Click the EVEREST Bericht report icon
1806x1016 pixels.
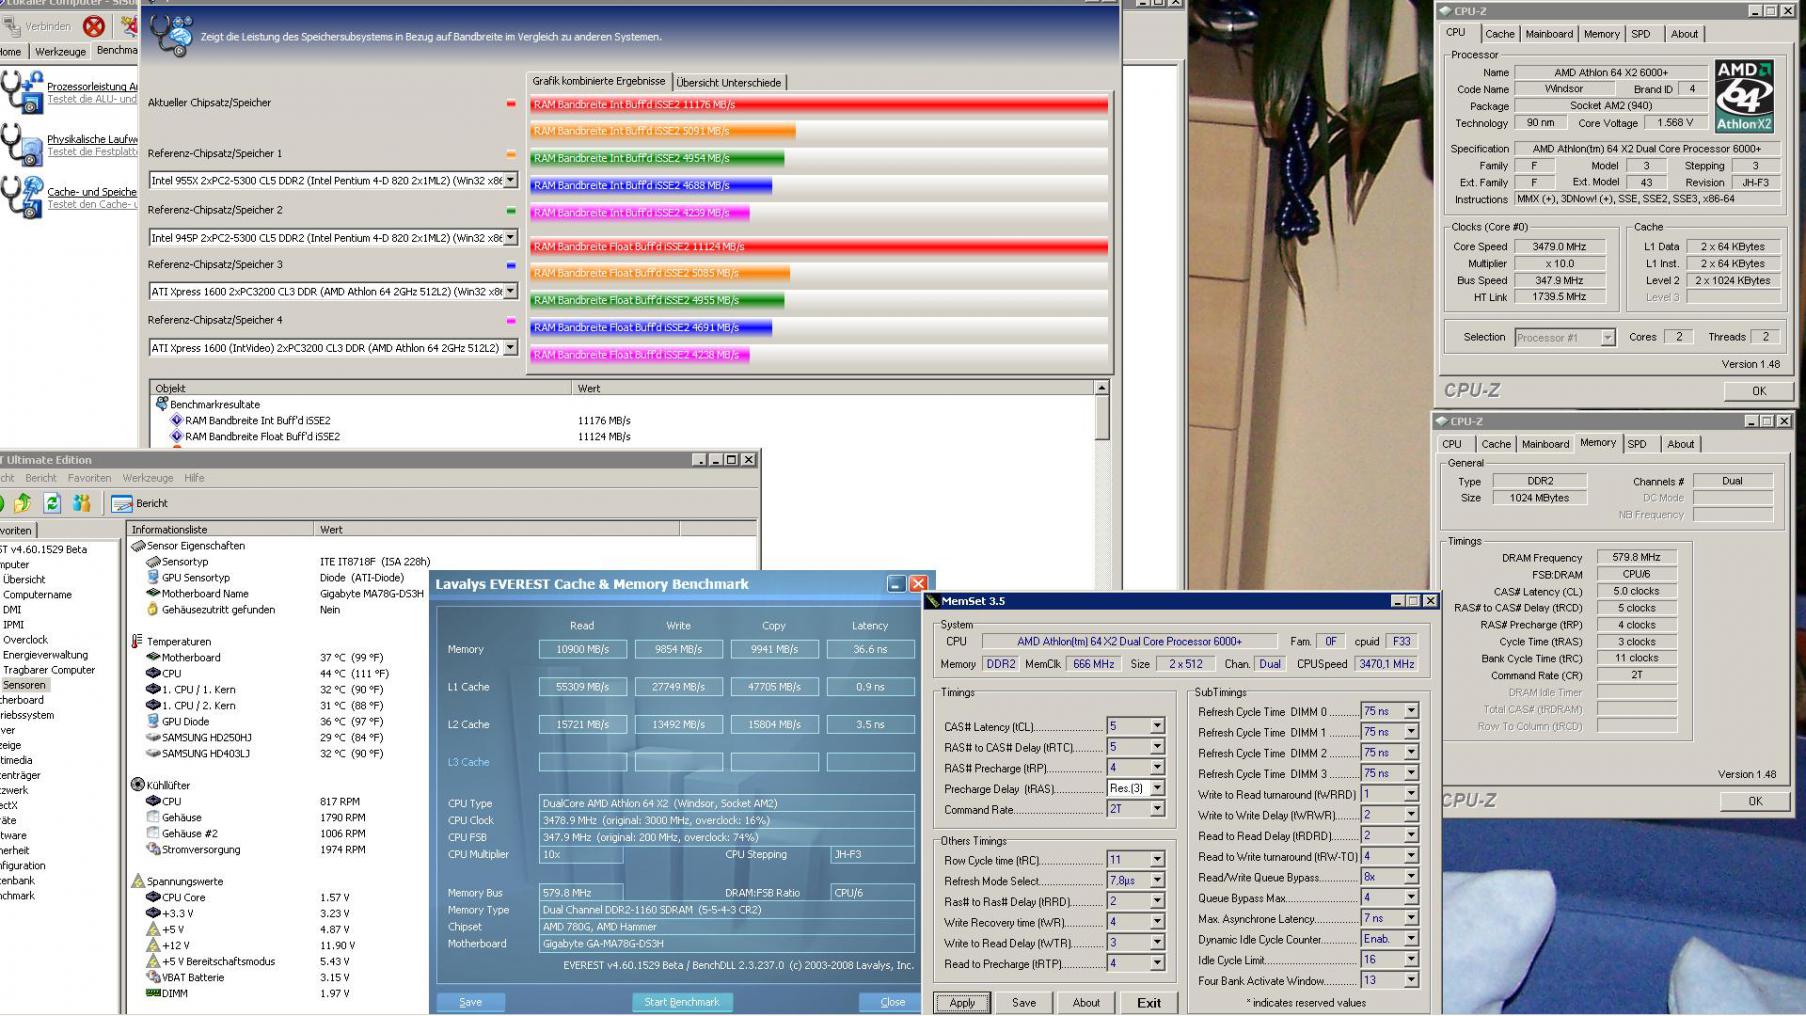pos(122,503)
